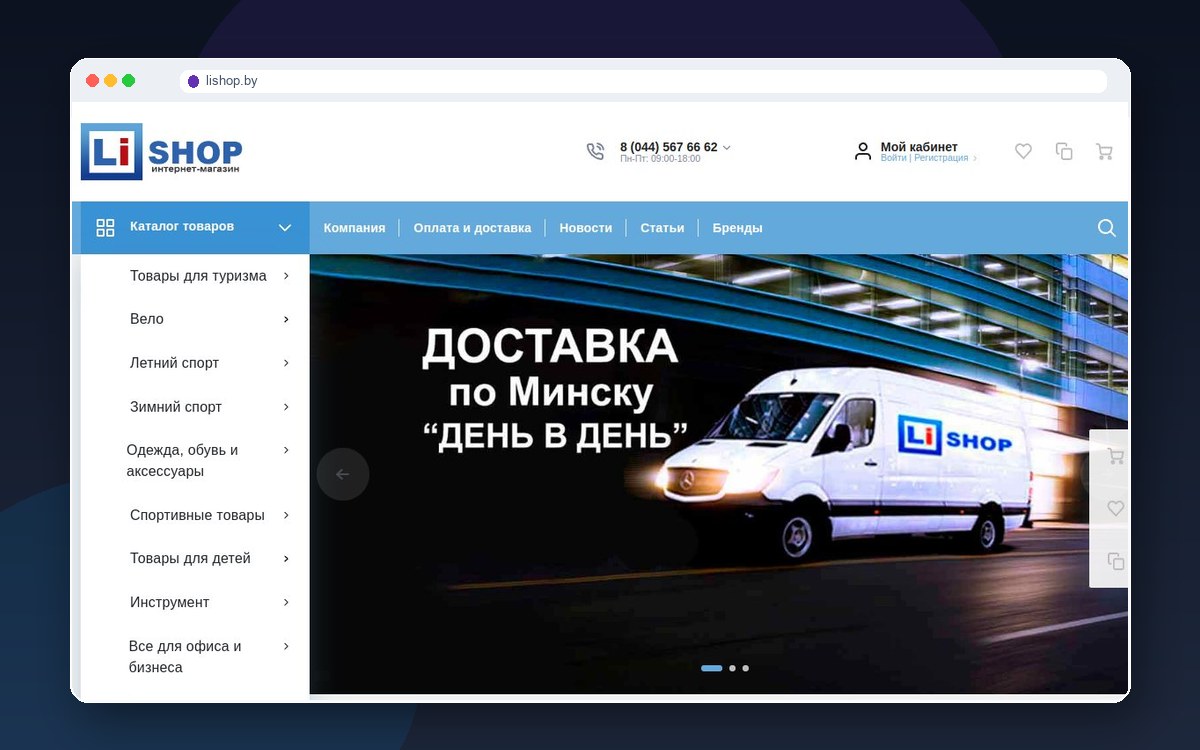Viewport: 1200px width, 750px height.
Task: Expand Одежда, обувь и аксессуары arrow
Action: coord(286,450)
